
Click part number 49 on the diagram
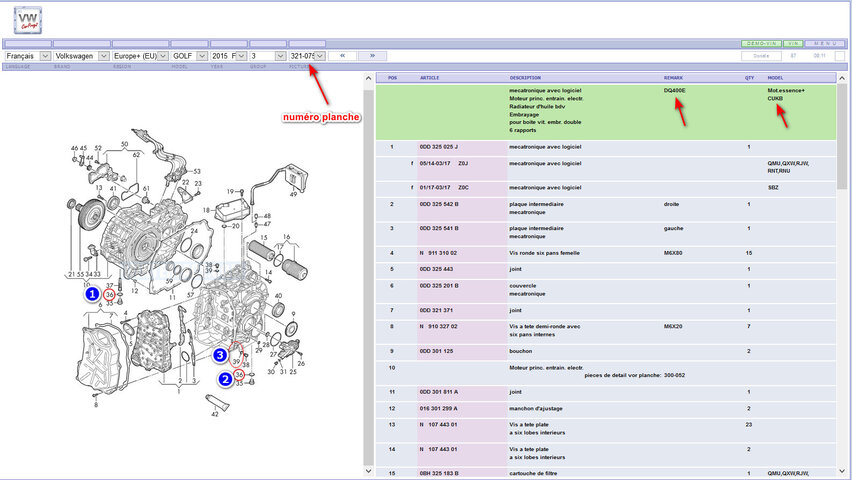293,194
